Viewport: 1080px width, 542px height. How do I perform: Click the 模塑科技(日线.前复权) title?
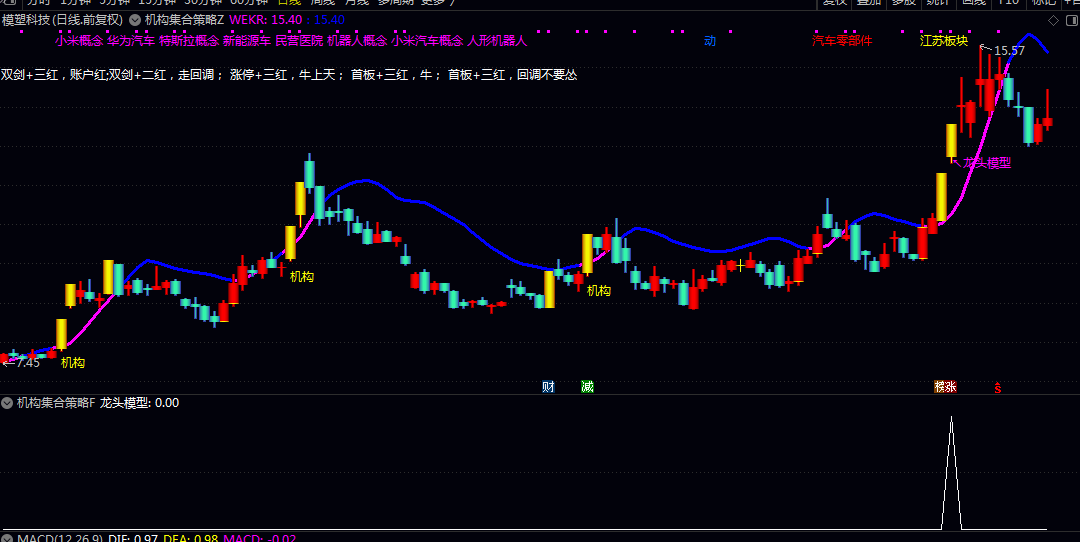[x=62, y=20]
